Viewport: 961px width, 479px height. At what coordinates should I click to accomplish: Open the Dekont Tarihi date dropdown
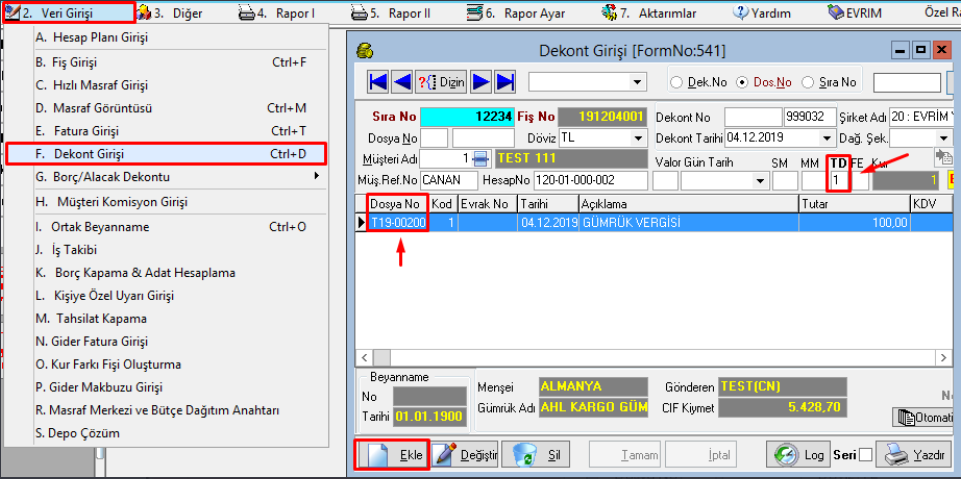point(826,138)
